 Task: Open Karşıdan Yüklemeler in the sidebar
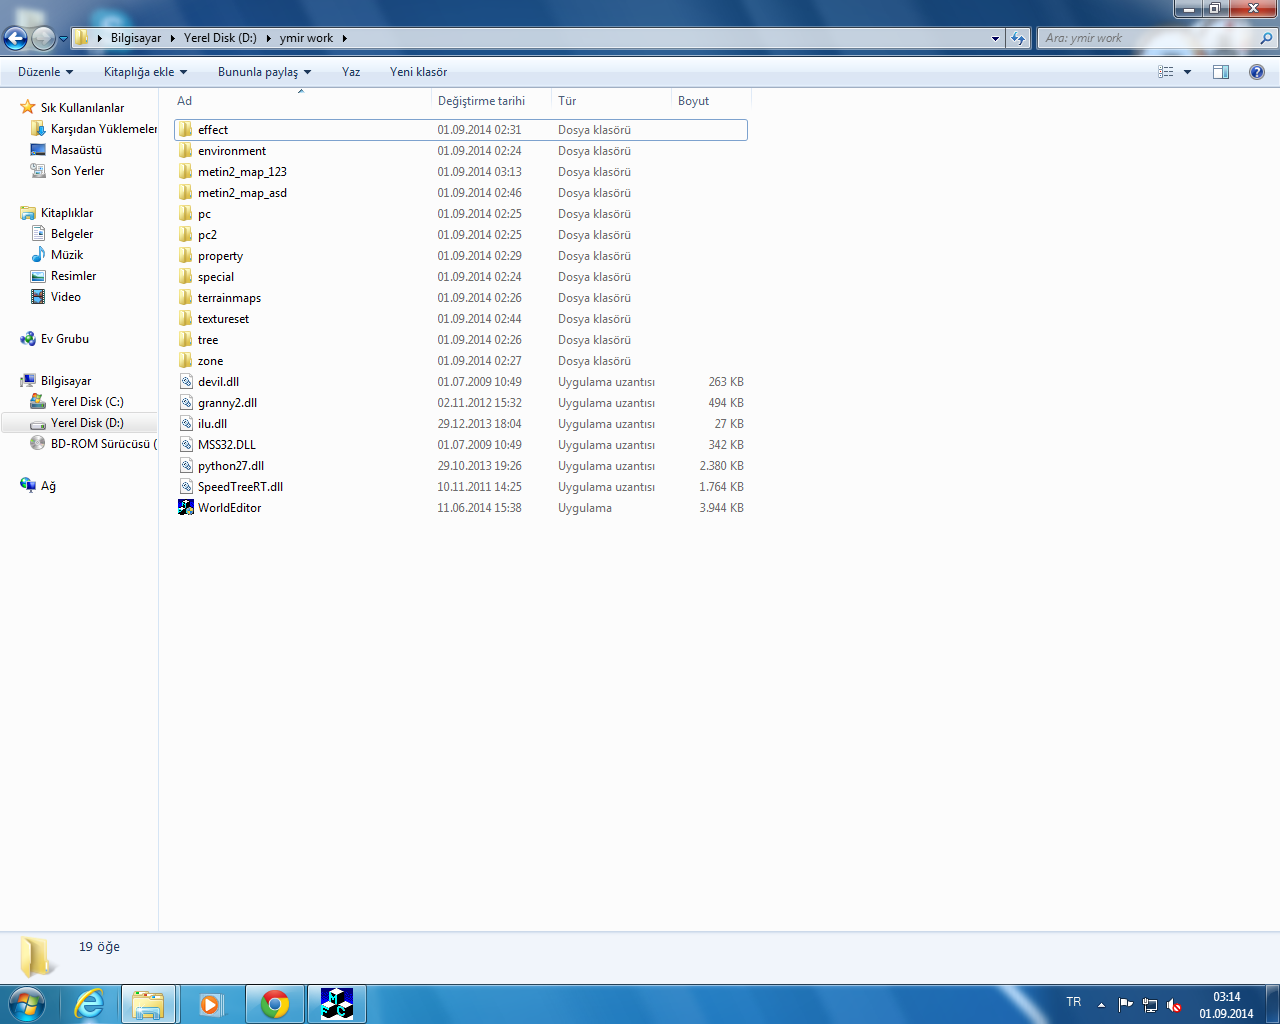pyautogui.click(x=94, y=129)
